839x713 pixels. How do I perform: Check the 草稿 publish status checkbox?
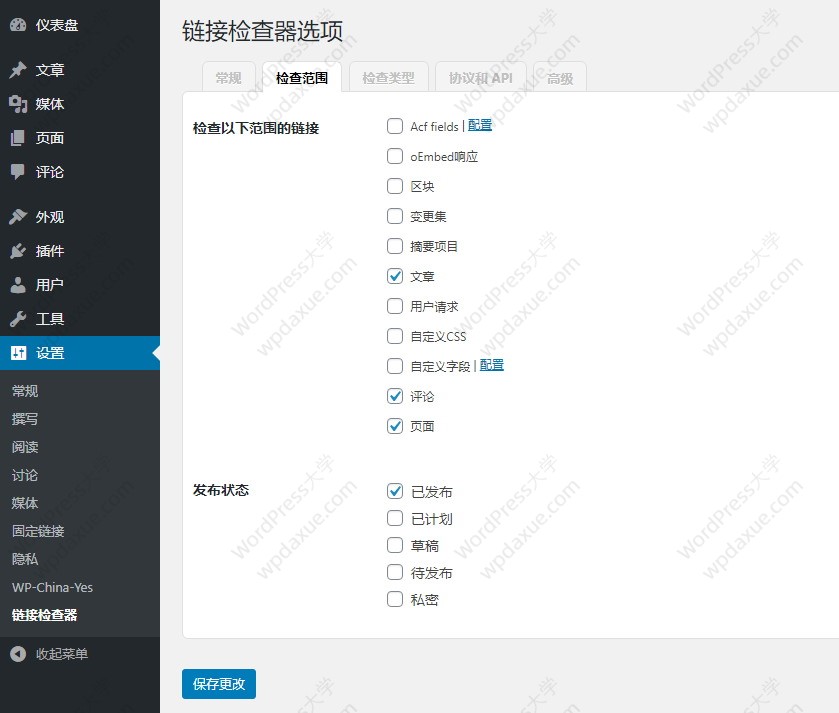pos(395,546)
